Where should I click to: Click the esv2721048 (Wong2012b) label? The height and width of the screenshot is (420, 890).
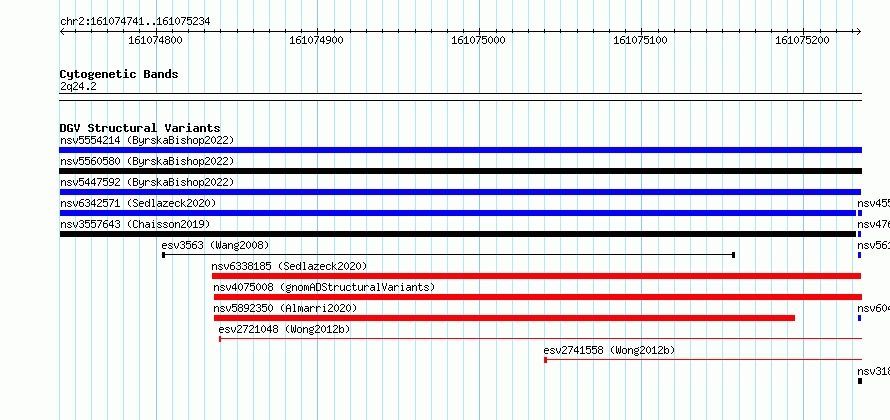coord(284,329)
